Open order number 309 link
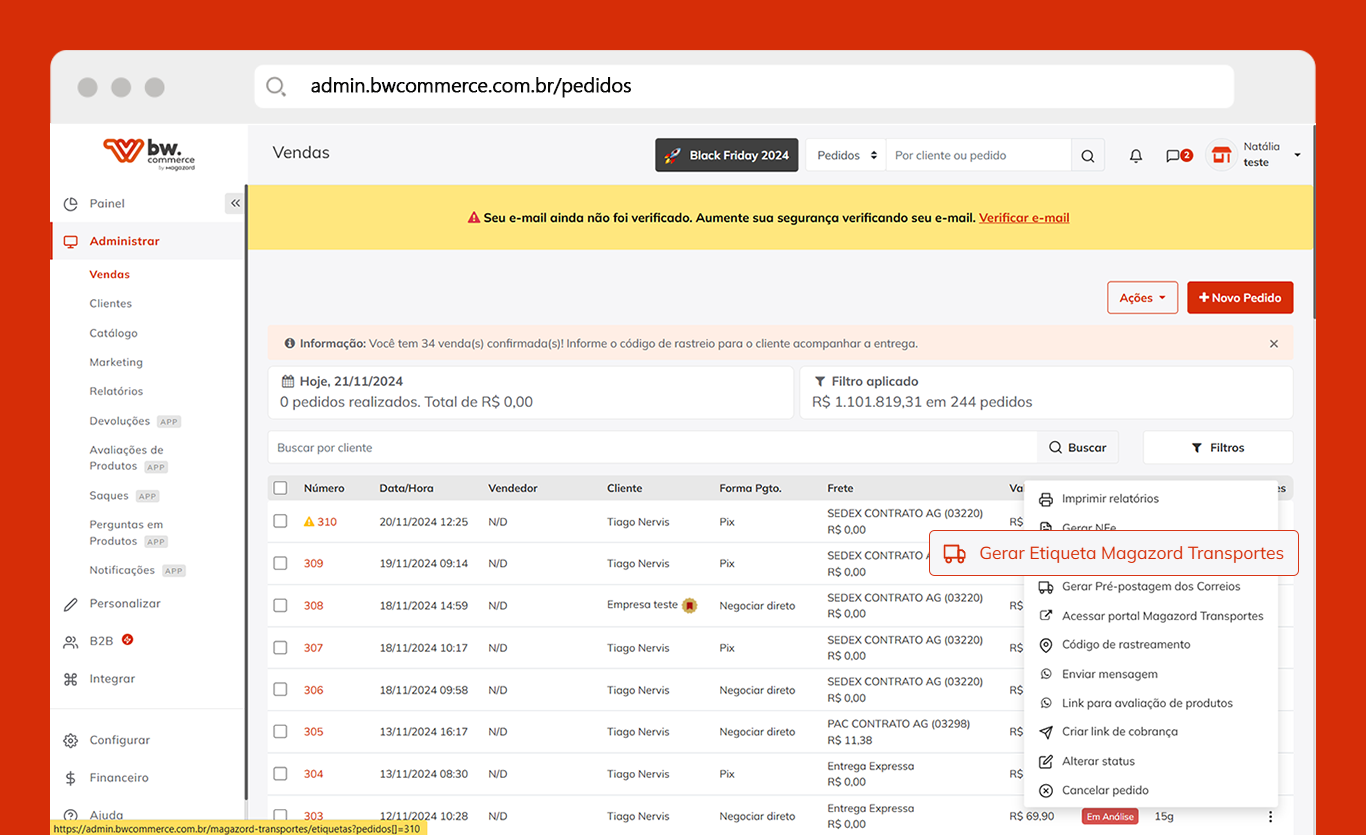The image size is (1366, 835). (x=313, y=563)
